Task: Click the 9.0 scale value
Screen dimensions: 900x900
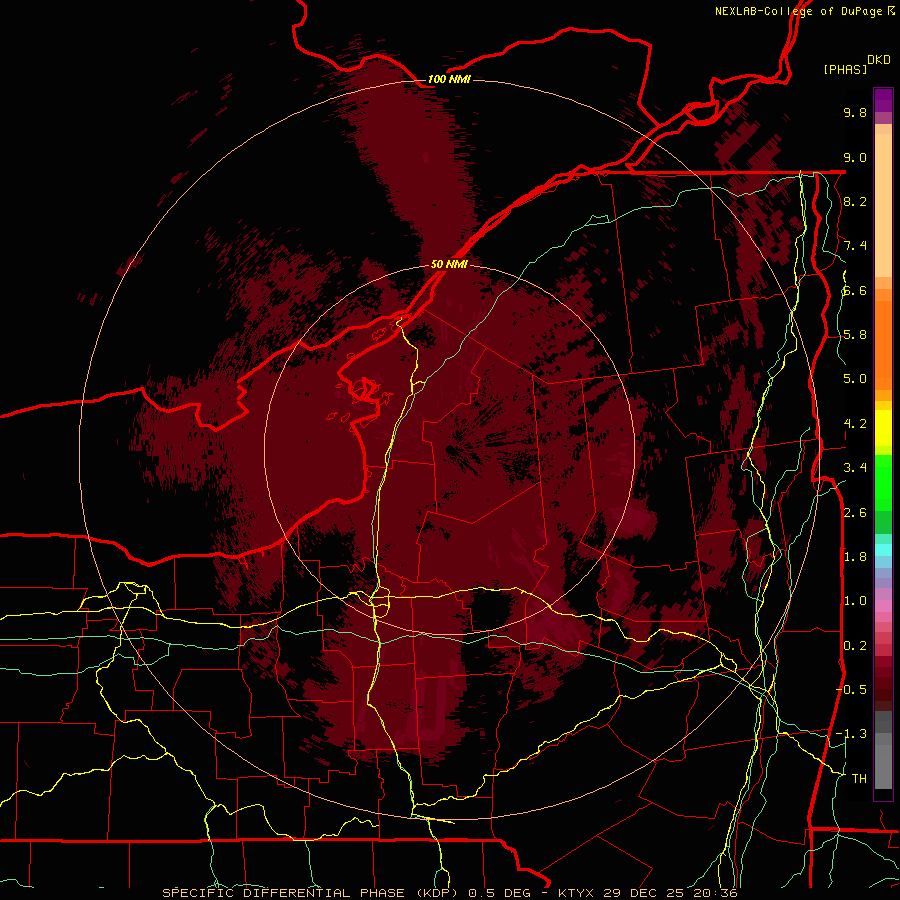Action: click(855, 157)
